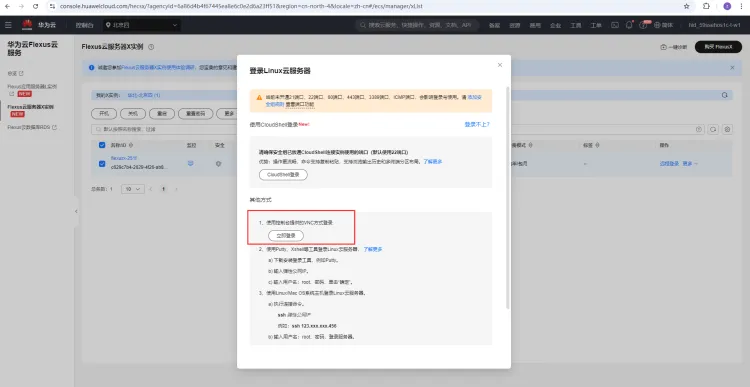Expand 更多 actions in instance row
This screenshot has height=387, width=750.
coord(690,164)
